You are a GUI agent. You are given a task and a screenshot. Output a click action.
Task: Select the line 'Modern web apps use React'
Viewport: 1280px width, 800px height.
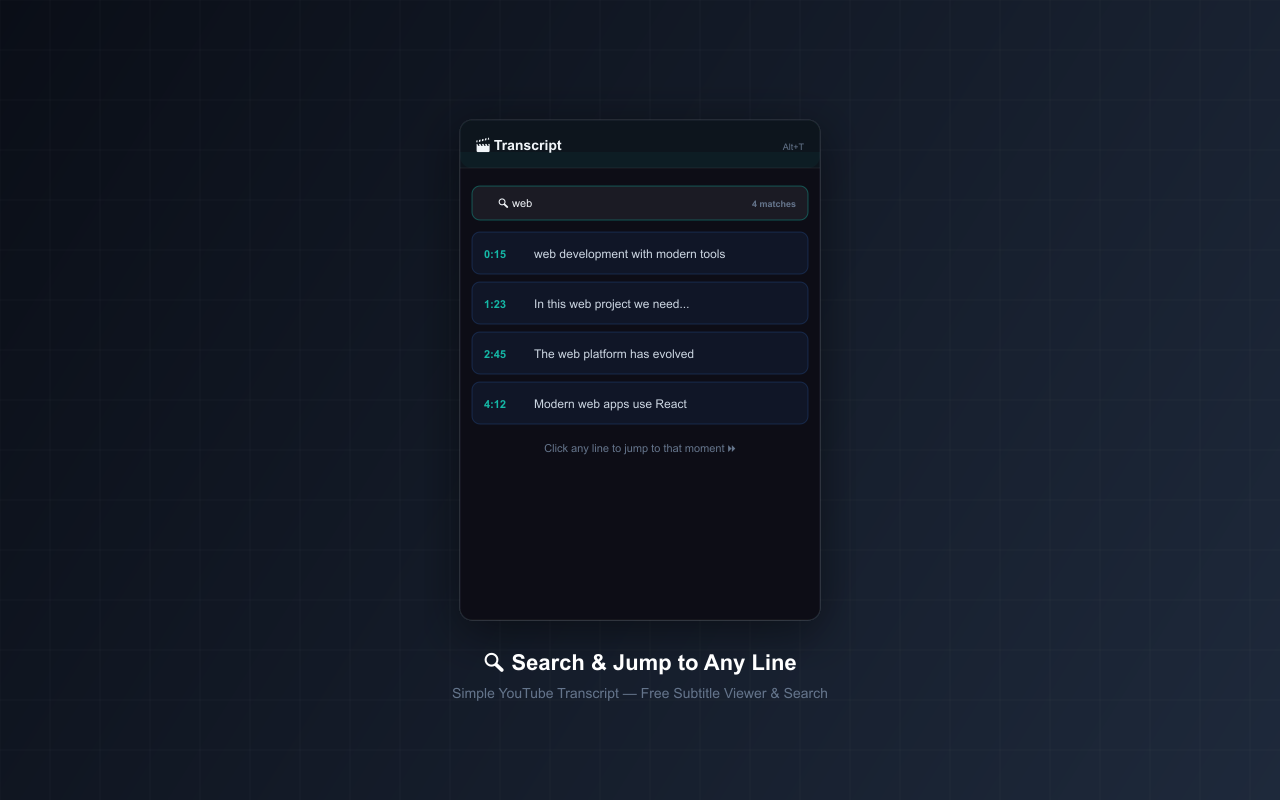(x=610, y=404)
